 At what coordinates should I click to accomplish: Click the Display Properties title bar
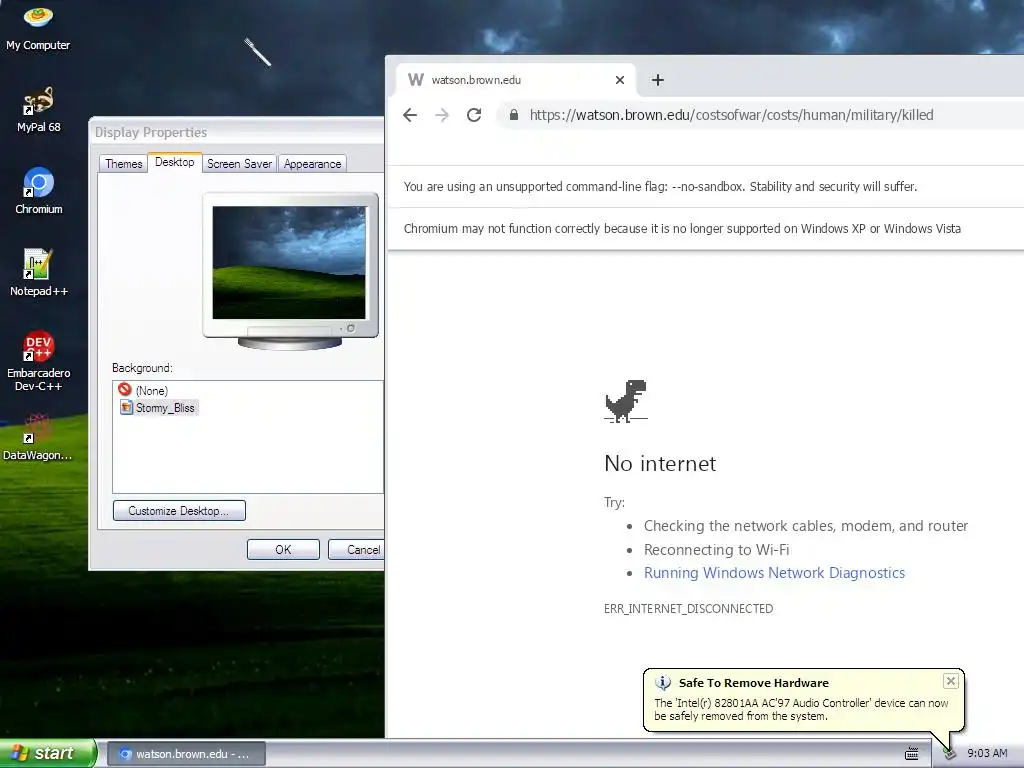(236, 132)
